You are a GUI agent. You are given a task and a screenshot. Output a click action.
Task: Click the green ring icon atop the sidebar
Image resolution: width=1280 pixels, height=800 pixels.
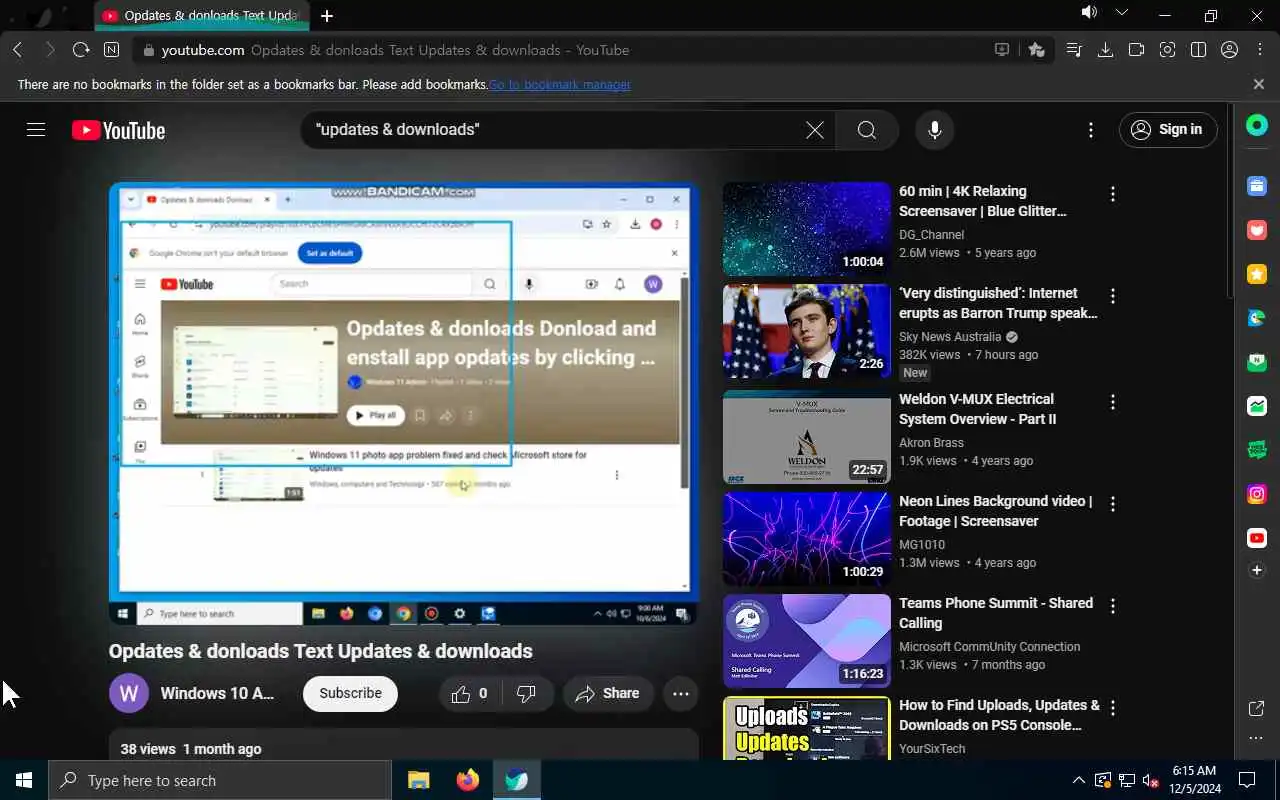[x=1257, y=125]
